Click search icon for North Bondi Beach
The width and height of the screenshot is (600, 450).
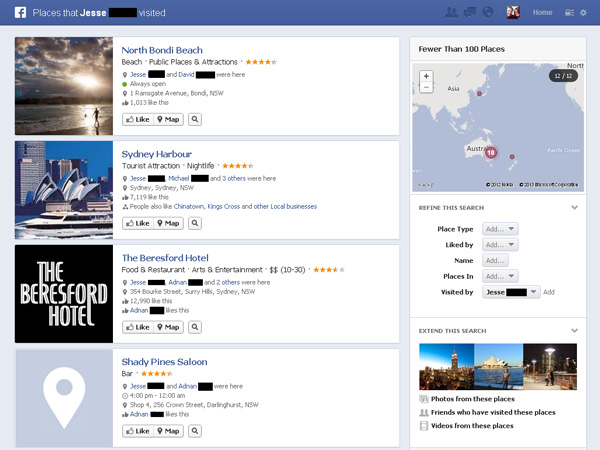[x=195, y=119]
